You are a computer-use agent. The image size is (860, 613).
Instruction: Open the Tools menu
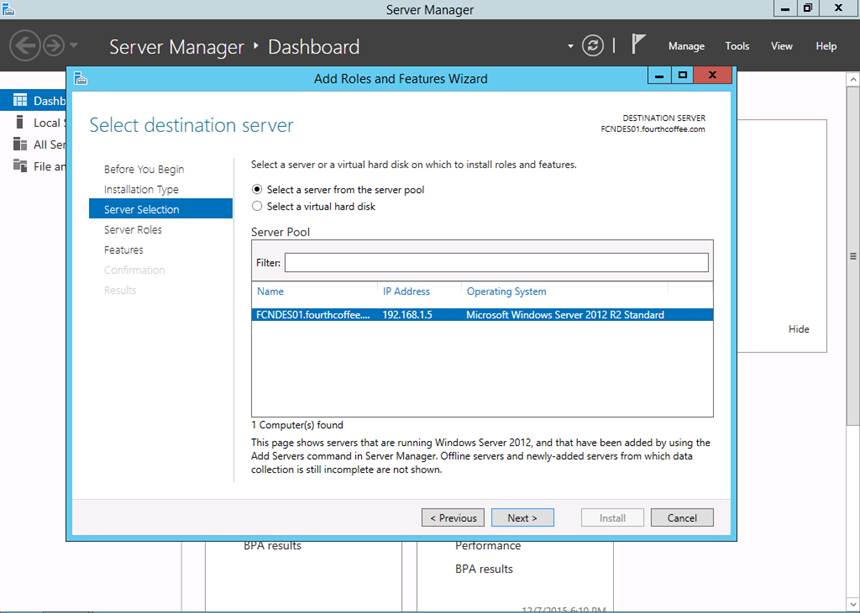tap(737, 46)
